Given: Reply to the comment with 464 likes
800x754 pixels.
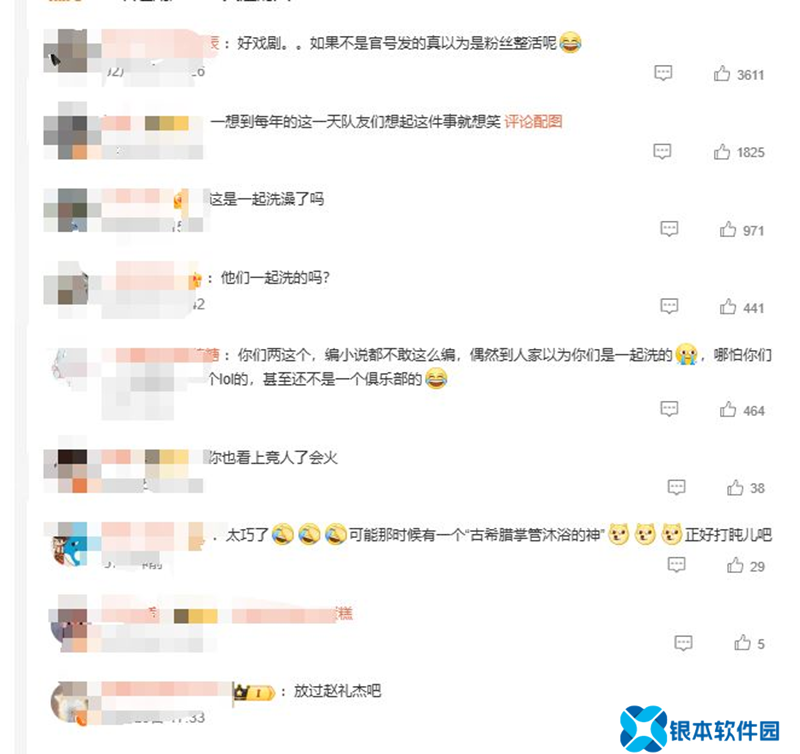Looking at the screenshot, I should tap(669, 409).
